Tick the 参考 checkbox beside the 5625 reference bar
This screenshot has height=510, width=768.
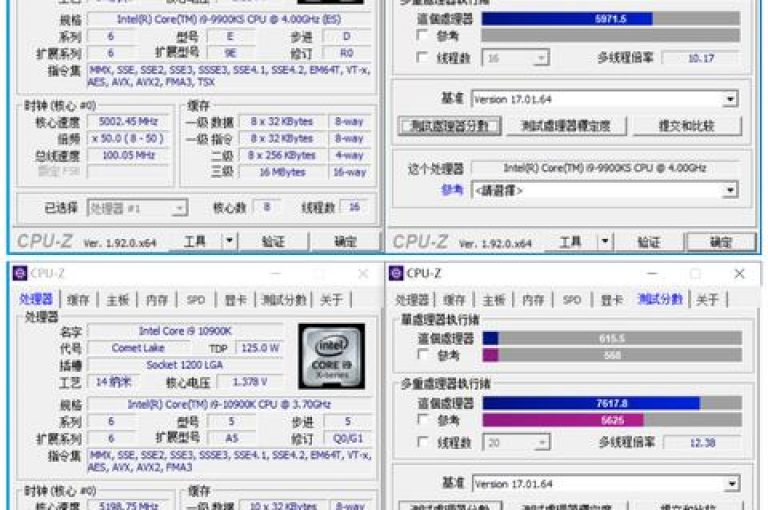(x=422, y=419)
